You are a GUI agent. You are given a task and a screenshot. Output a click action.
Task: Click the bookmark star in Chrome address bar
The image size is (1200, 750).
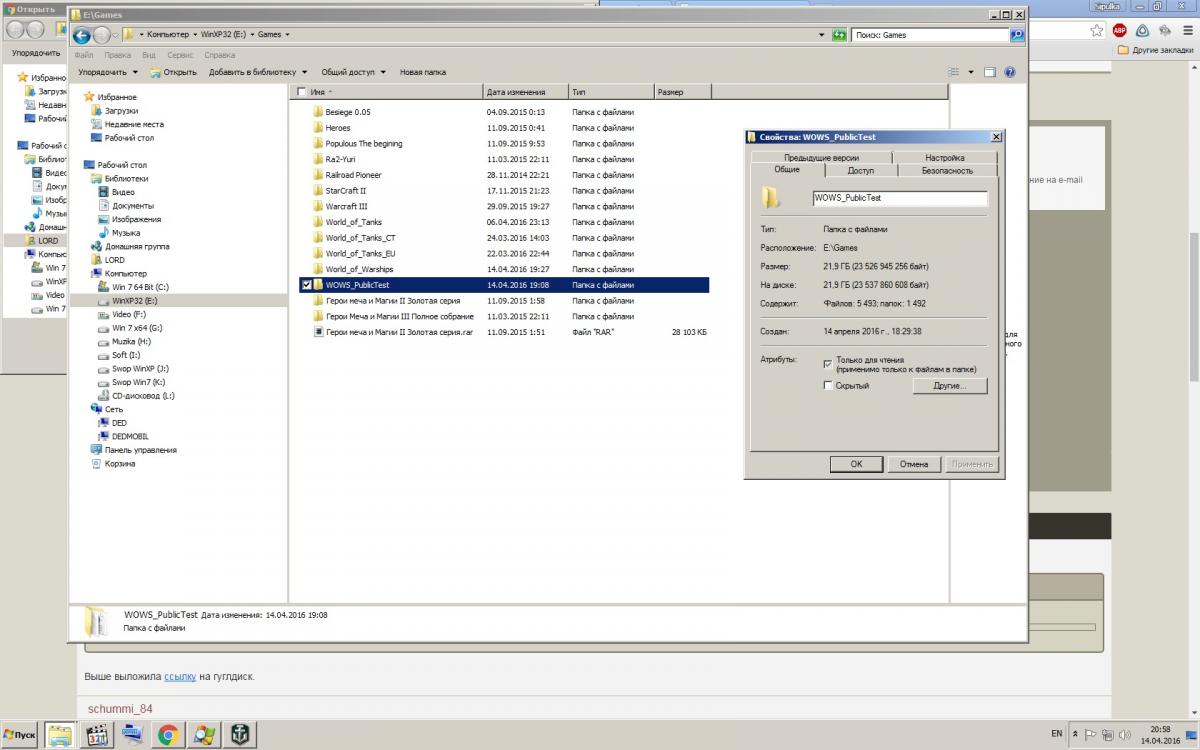click(x=1098, y=30)
